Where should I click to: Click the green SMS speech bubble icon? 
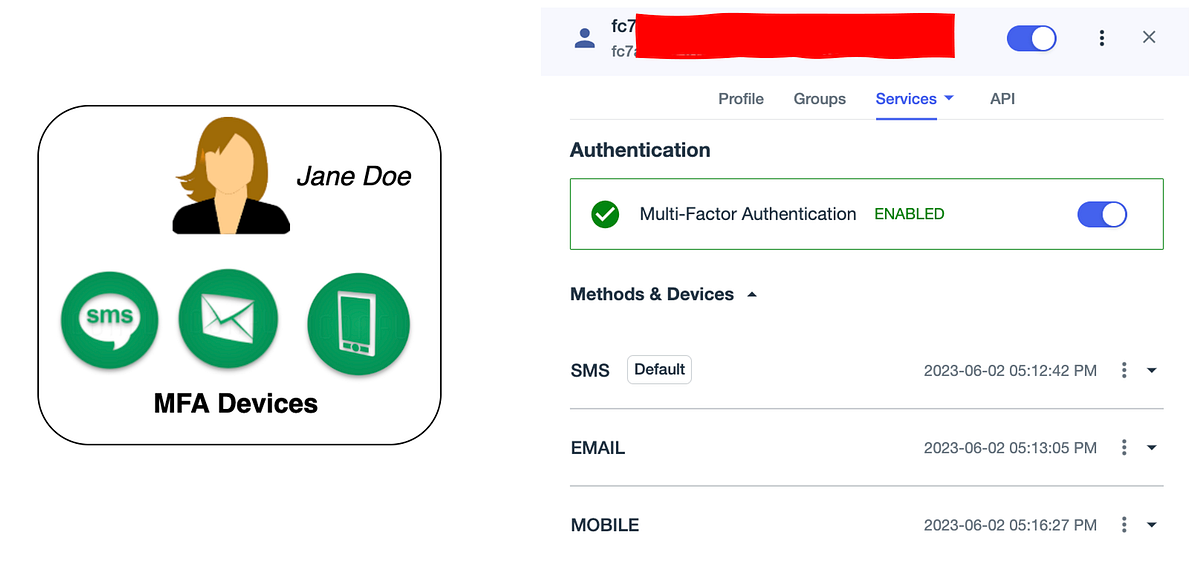110,319
